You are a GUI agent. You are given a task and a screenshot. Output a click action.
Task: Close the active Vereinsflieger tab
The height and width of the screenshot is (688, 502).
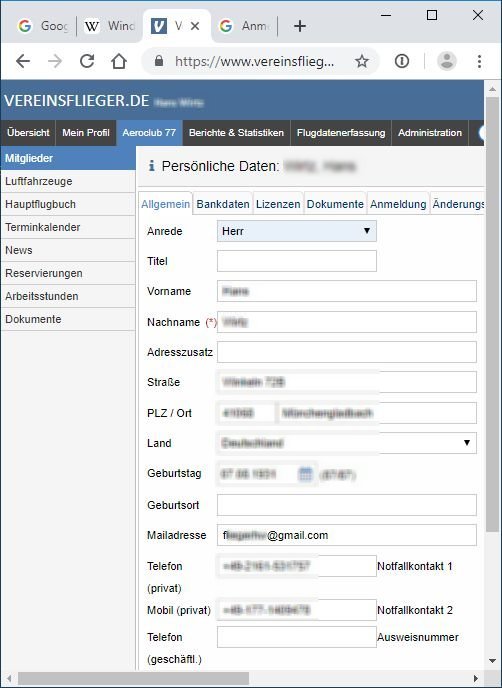tap(195, 26)
